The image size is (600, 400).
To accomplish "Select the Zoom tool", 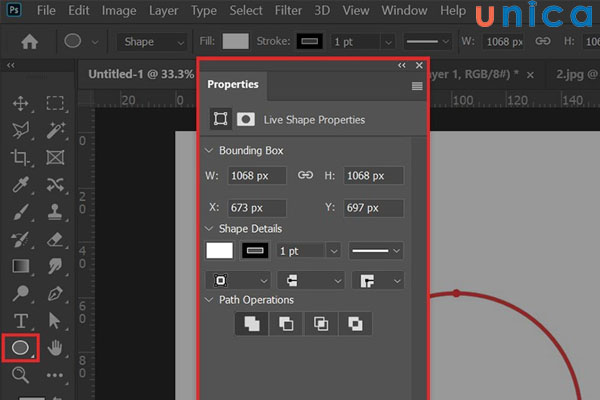I will tap(21, 375).
